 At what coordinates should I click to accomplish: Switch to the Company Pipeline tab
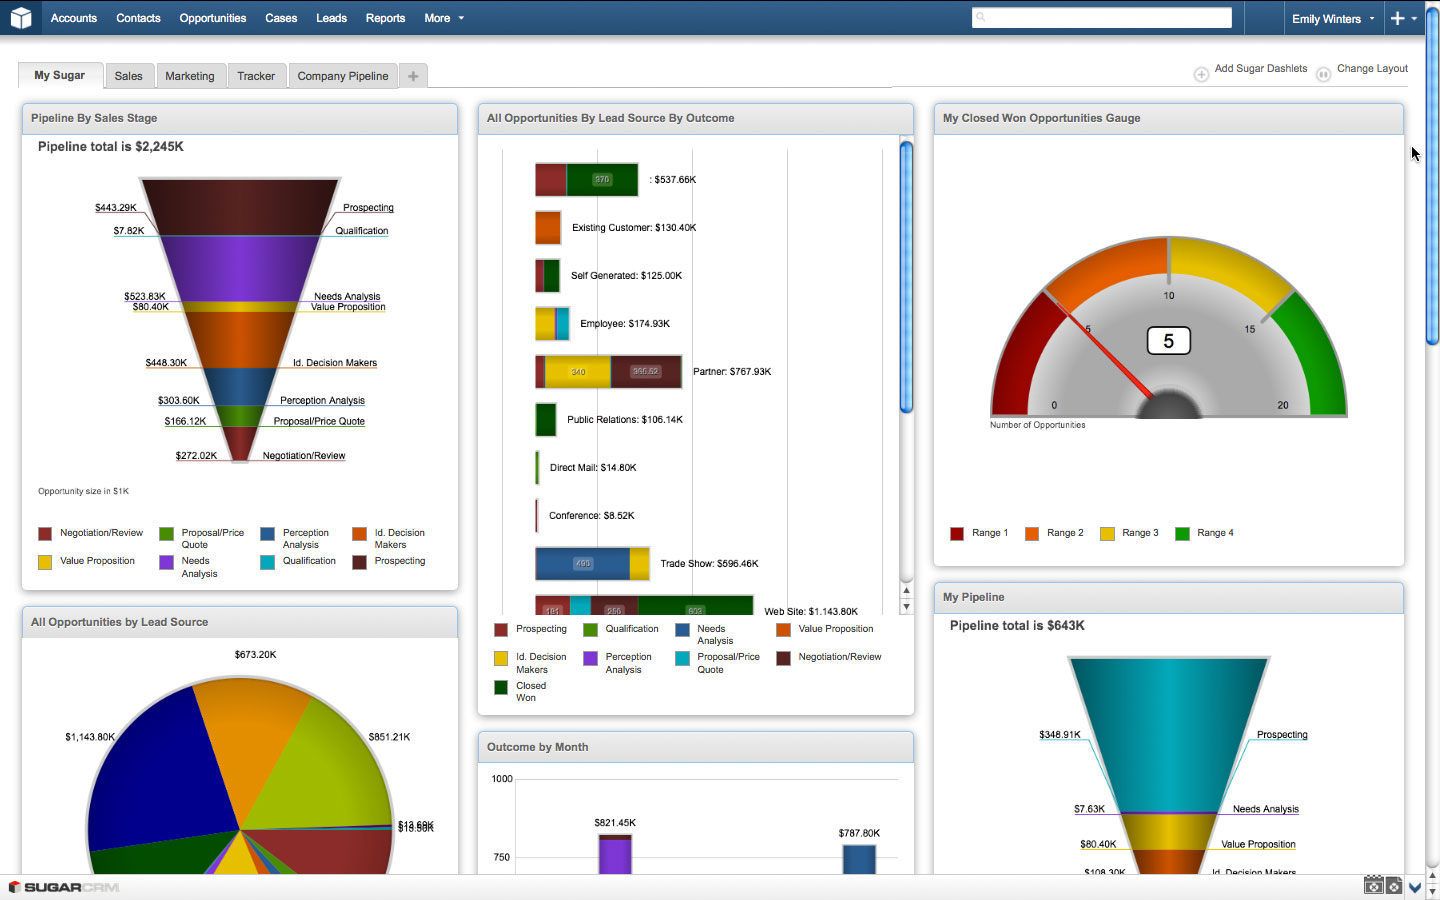343,76
